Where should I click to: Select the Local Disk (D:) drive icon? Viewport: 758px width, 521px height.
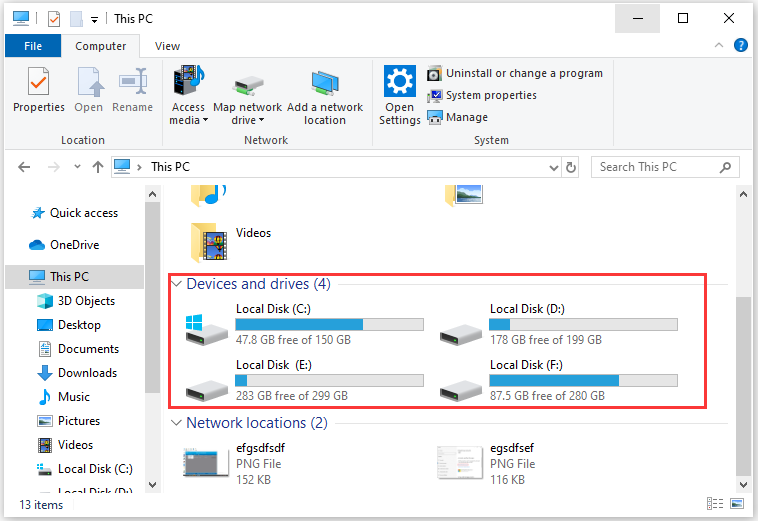pyautogui.click(x=461, y=334)
